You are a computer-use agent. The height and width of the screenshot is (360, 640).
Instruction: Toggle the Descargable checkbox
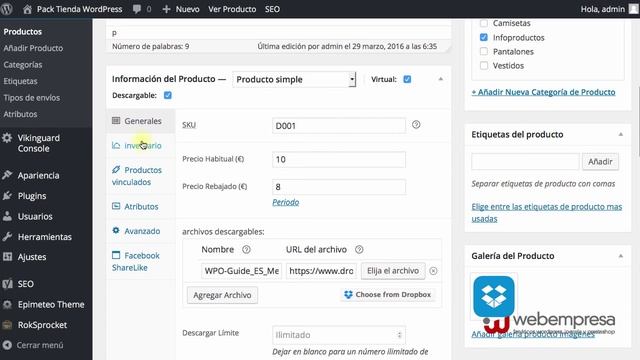pyautogui.click(x=167, y=95)
